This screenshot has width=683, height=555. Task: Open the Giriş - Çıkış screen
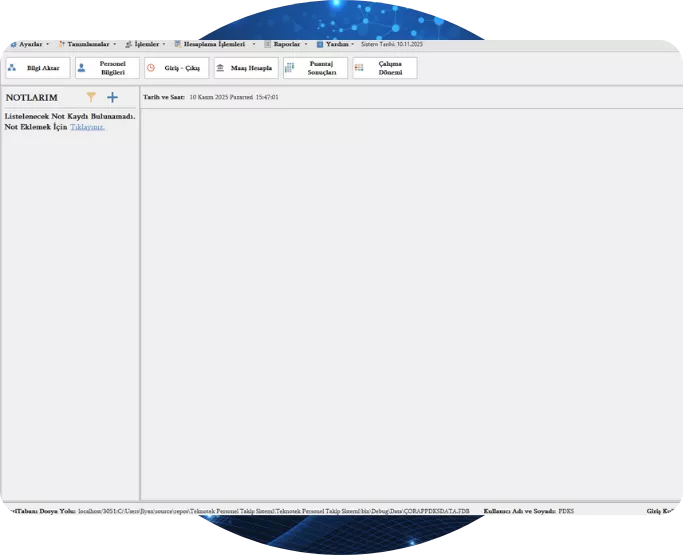(x=176, y=68)
